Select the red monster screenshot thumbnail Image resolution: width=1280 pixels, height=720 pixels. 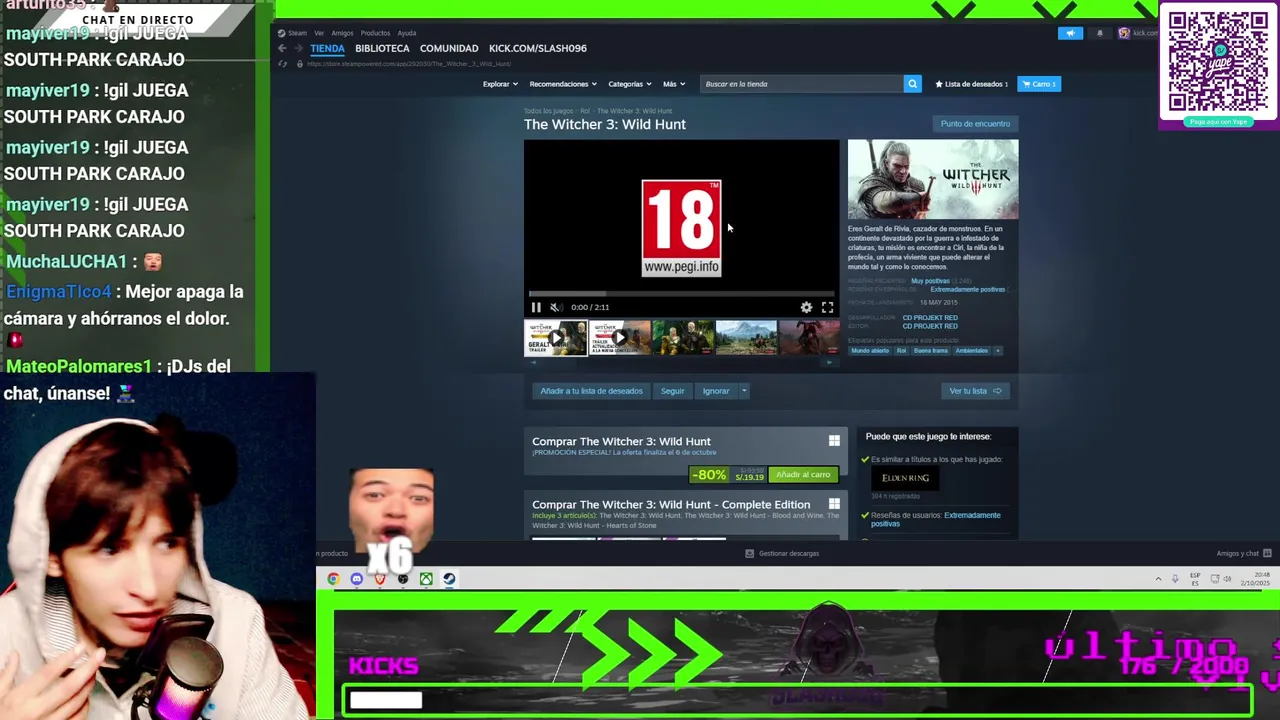click(810, 338)
